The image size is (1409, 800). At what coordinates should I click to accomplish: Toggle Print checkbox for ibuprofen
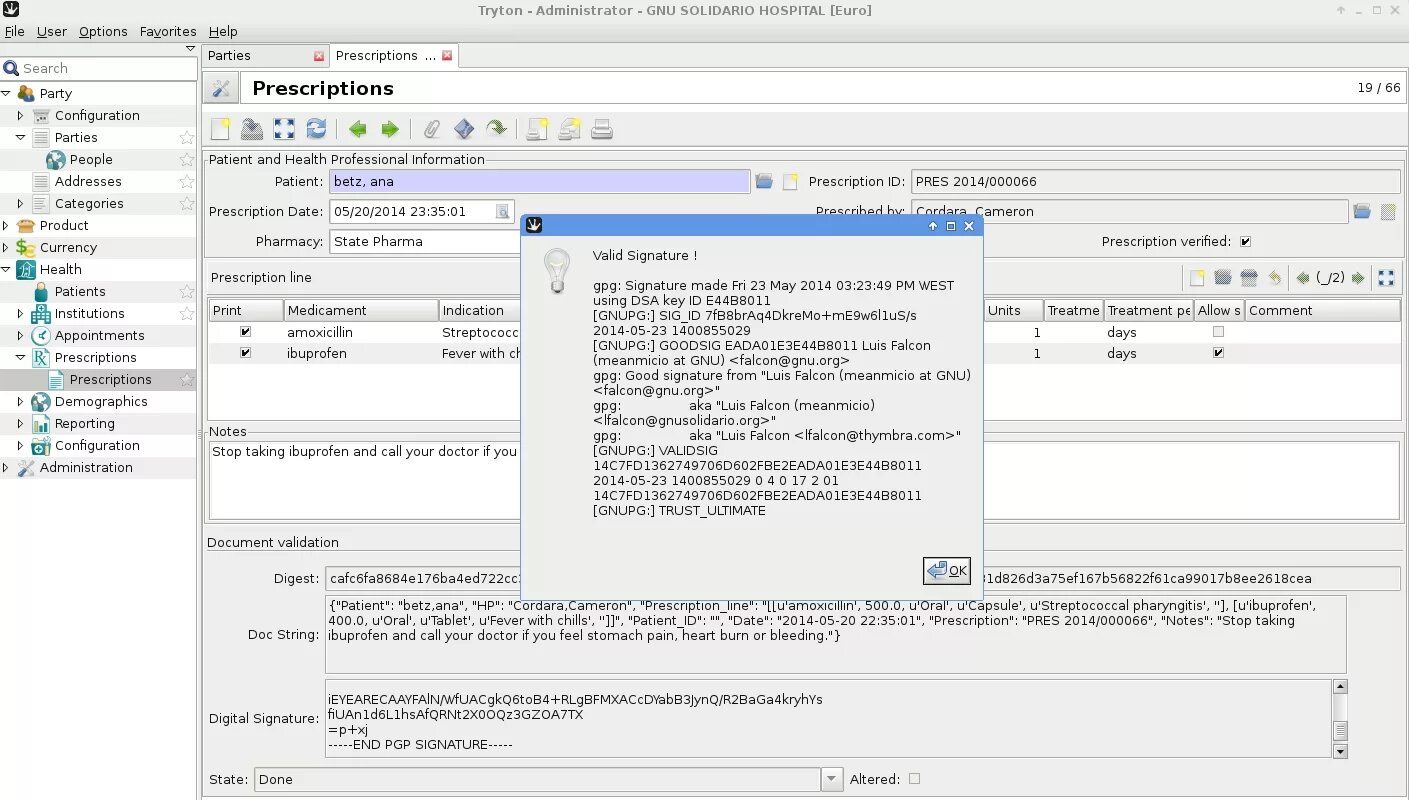[x=245, y=353]
